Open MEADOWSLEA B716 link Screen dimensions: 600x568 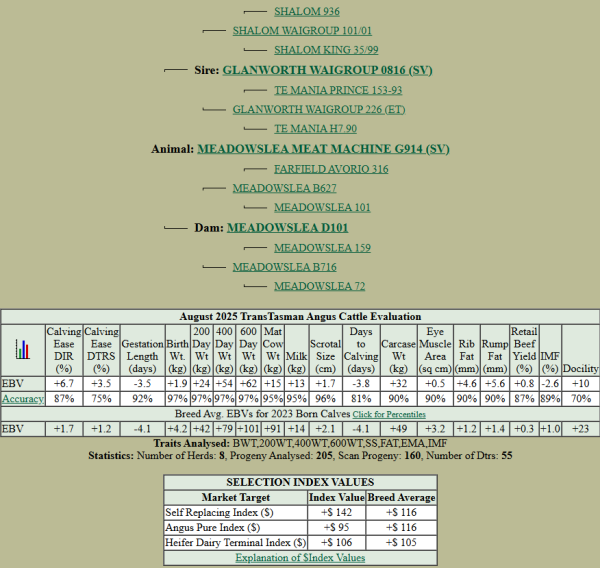pyautogui.click(x=285, y=267)
